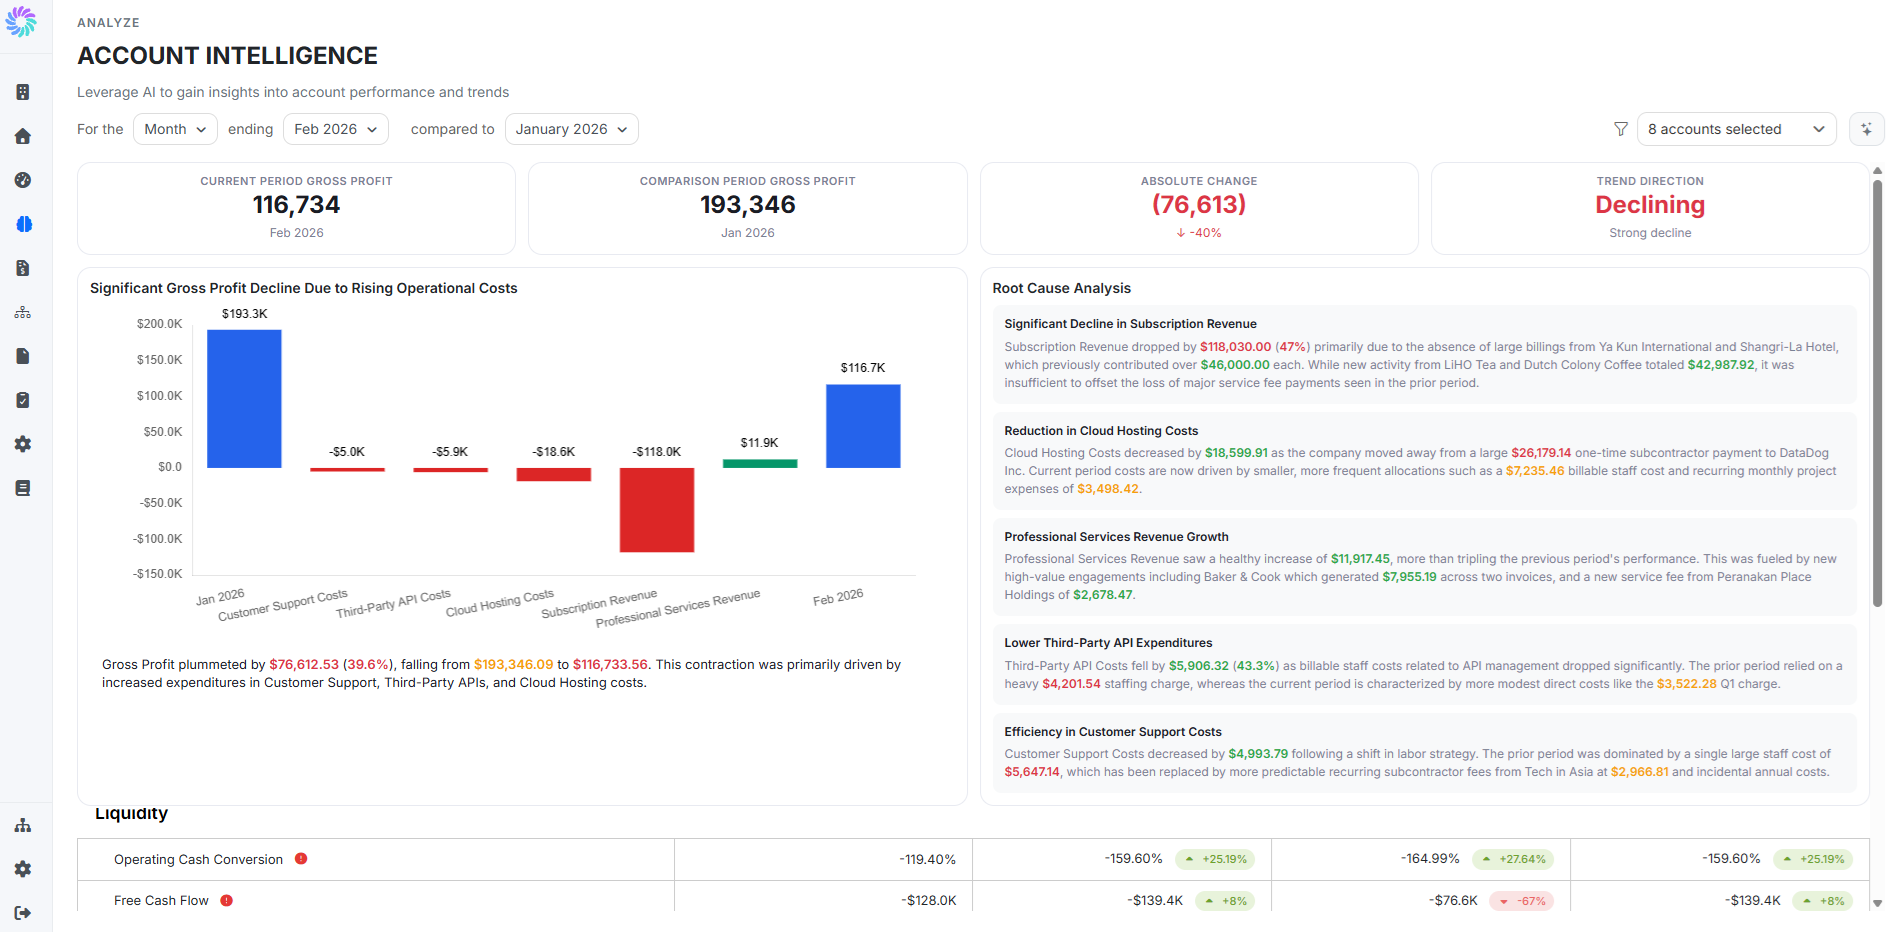Open the Feb 2026 ending dropdown
The image size is (1892, 932).
click(x=336, y=129)
